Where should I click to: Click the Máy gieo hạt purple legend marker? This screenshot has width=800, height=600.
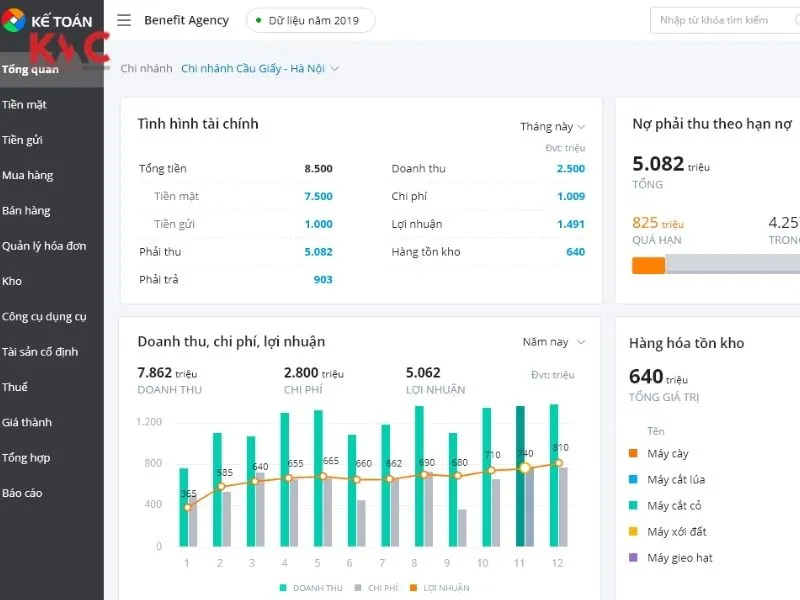(633, 558)
